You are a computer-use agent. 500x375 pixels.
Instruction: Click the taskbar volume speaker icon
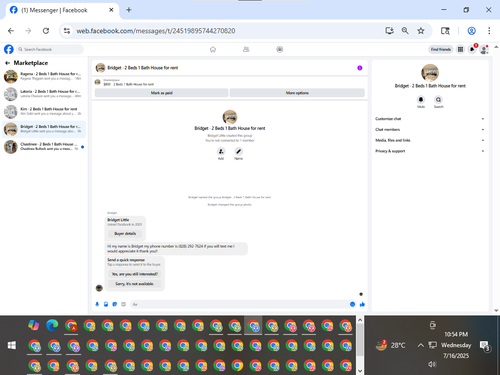[x=432, y=364]
